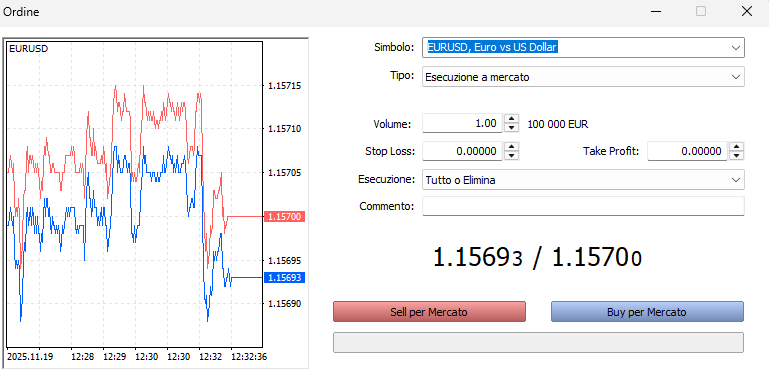Increase Take Profit with the up arrow
The height and width of the screenshot is (380, 769).
(x=737, y=147)
